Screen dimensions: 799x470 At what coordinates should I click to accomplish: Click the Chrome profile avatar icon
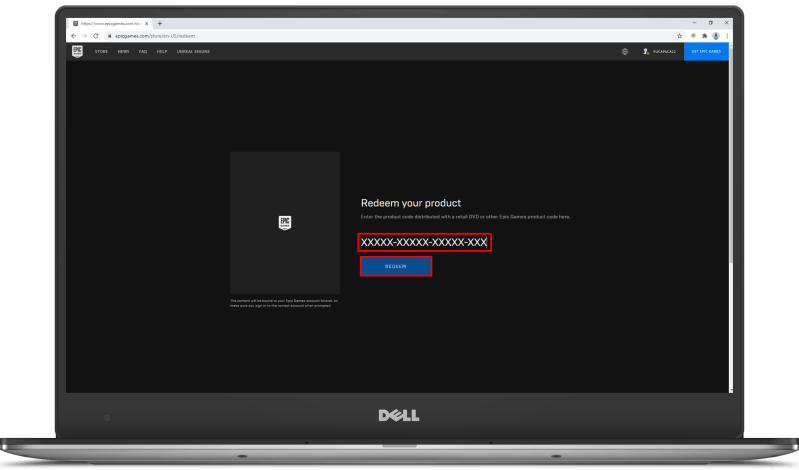point(716,36)
